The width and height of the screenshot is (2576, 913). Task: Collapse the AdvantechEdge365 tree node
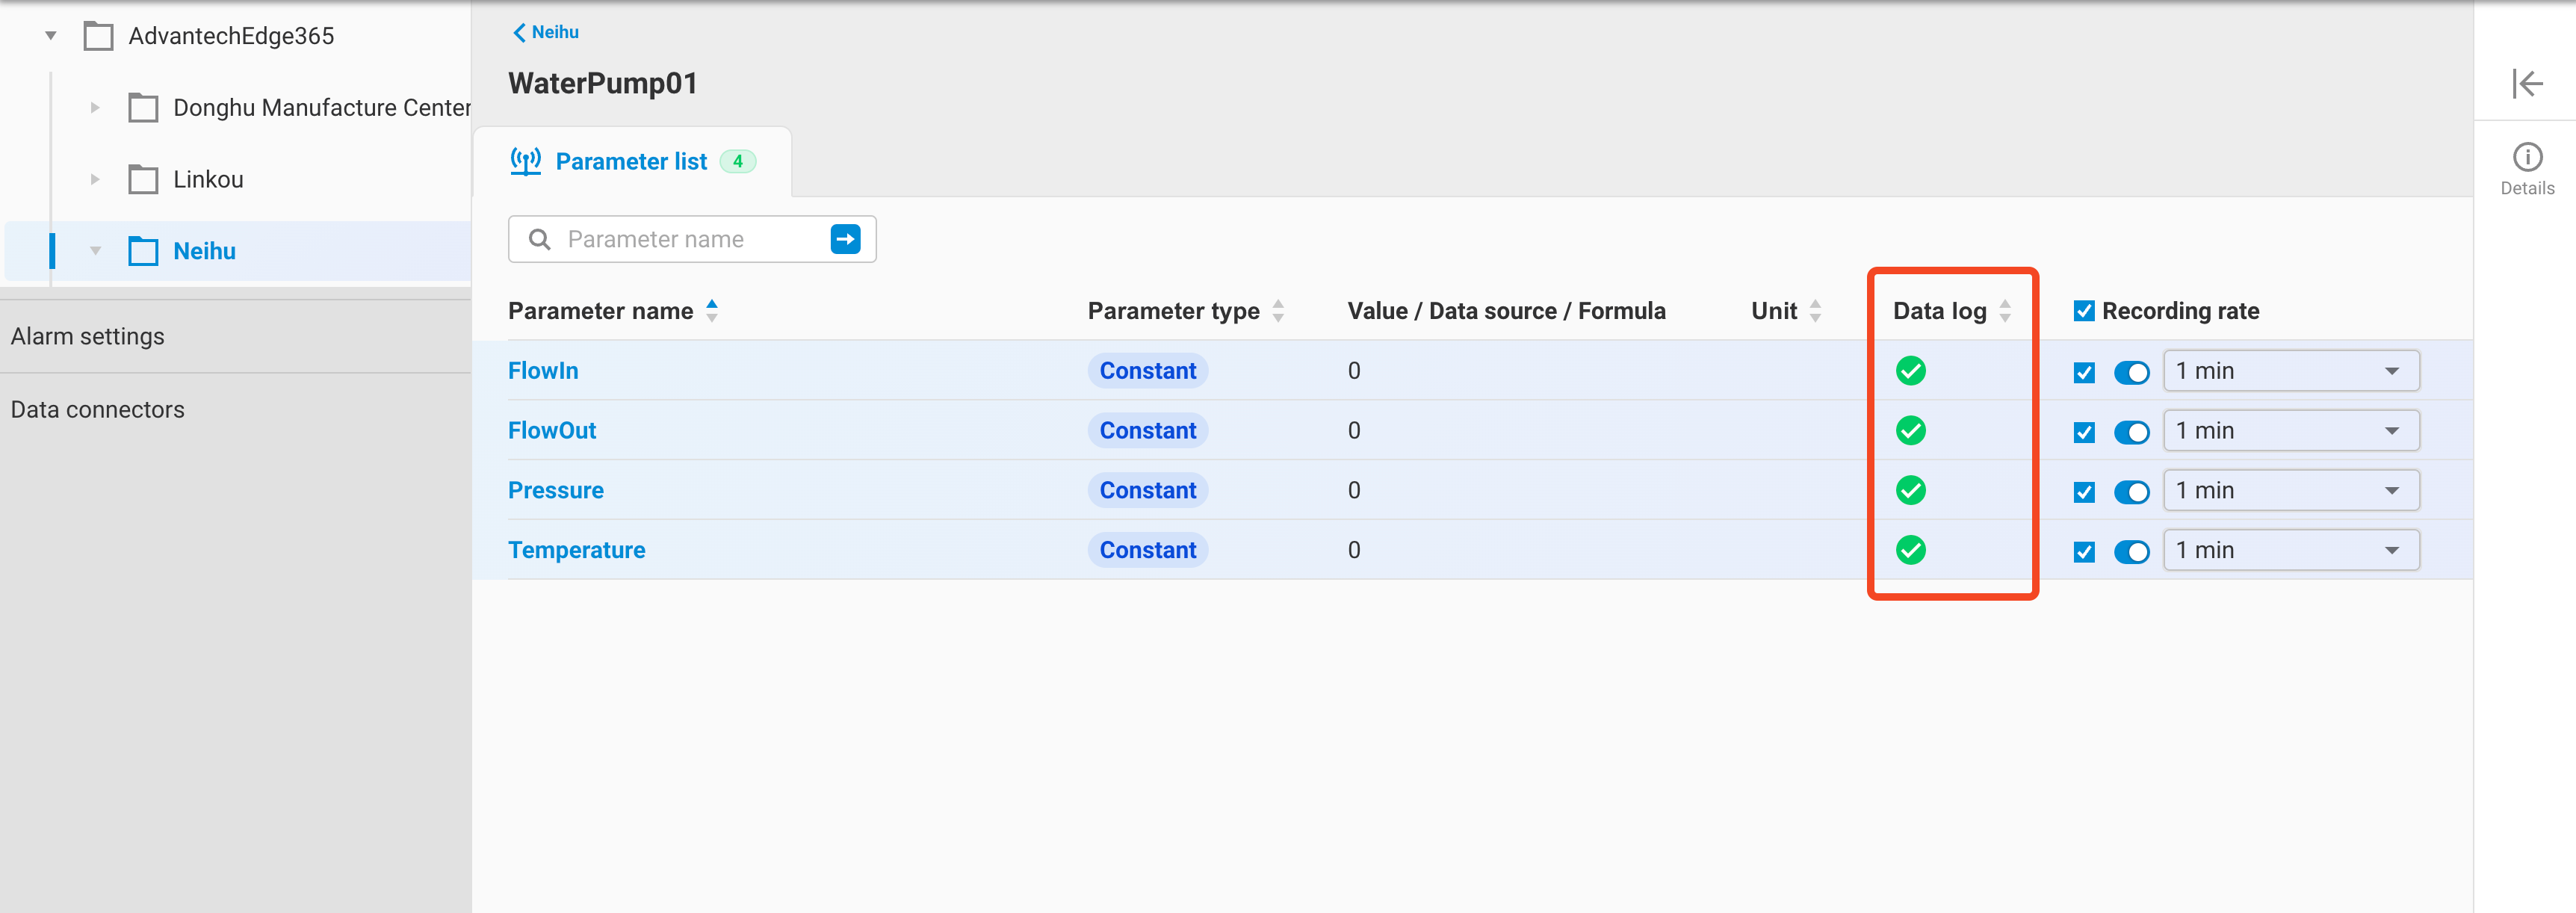click(x=50, y=35)
